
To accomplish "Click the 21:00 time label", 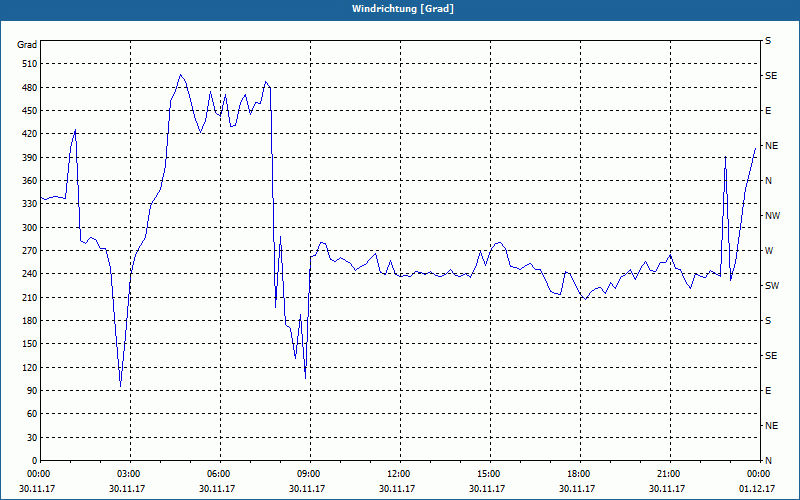I will 667,473.
